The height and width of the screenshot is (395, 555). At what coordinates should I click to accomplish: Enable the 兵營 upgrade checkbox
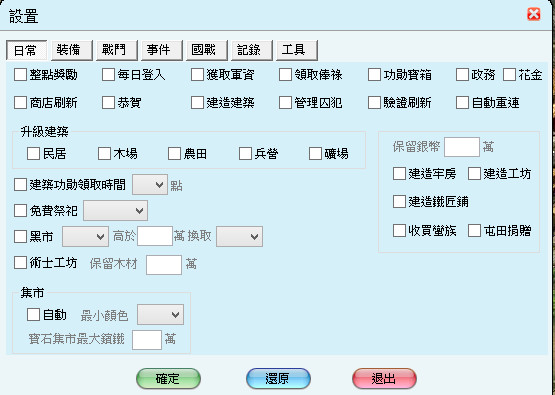245,154
